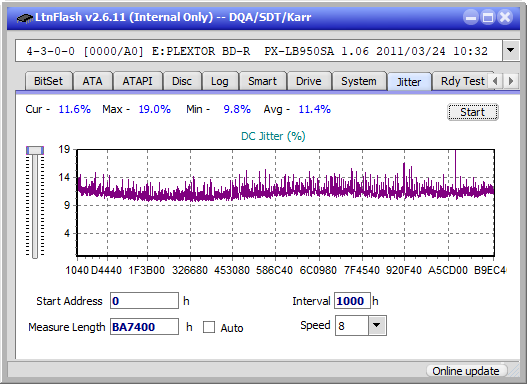Click the Start Address input field
527x384 pixels.
[x=145, y=301]
